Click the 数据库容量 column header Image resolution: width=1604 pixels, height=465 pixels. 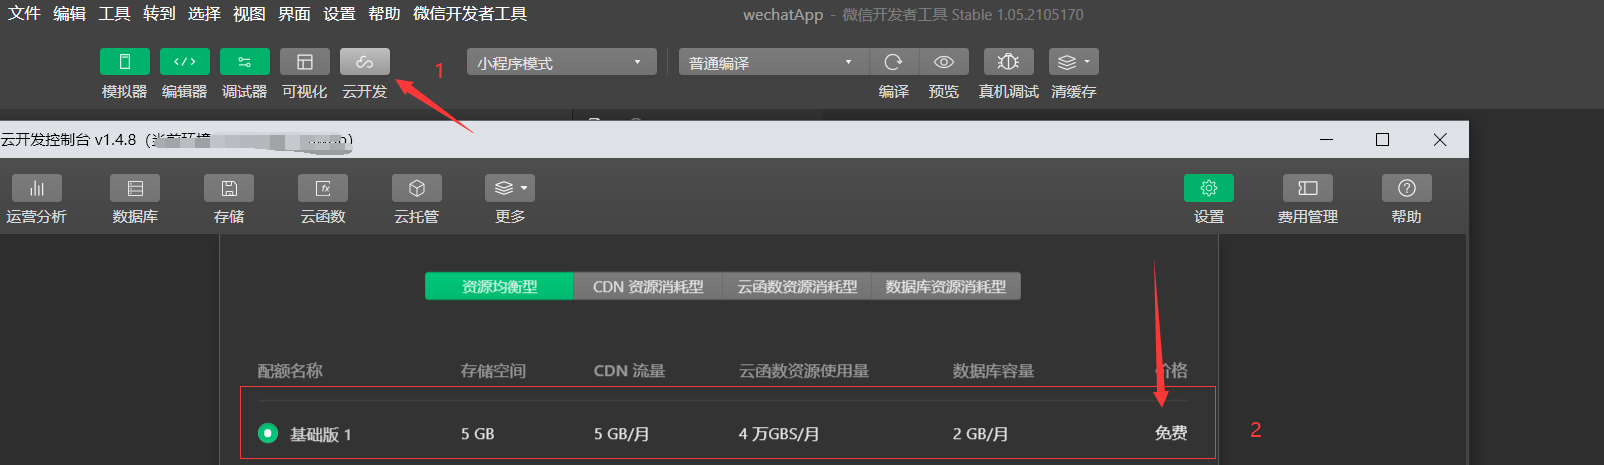pos(993,371)
